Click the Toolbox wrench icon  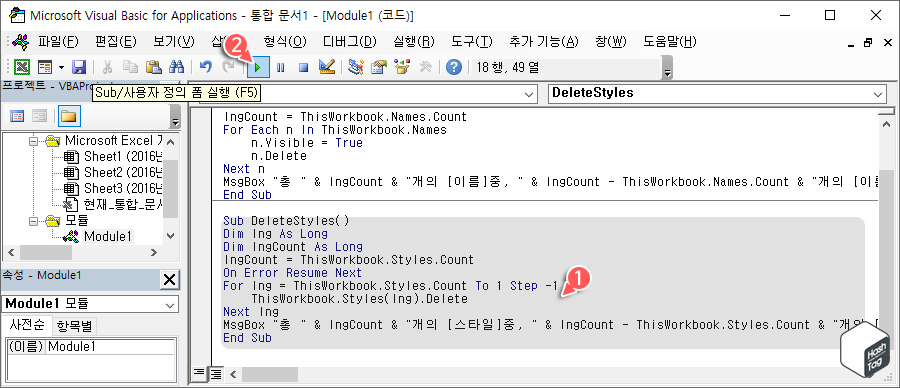coord(425,67)
